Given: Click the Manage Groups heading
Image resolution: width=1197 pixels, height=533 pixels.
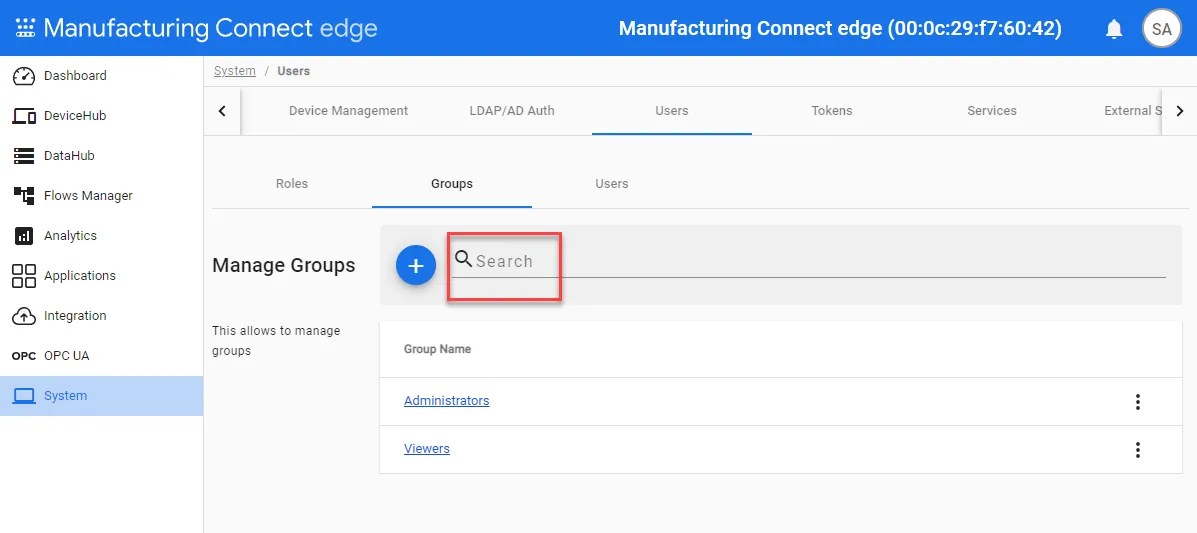Looking at the screenshot, I should [x=283, y=265].
